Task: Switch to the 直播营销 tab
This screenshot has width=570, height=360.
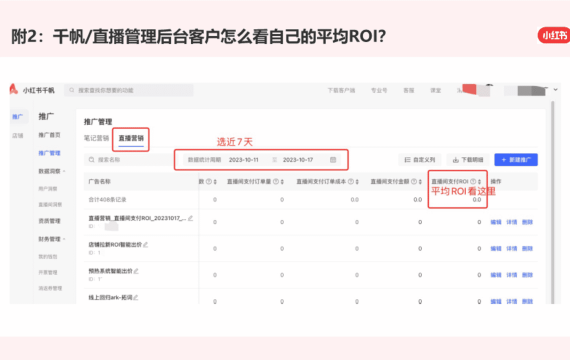Action: coord(131,138)
